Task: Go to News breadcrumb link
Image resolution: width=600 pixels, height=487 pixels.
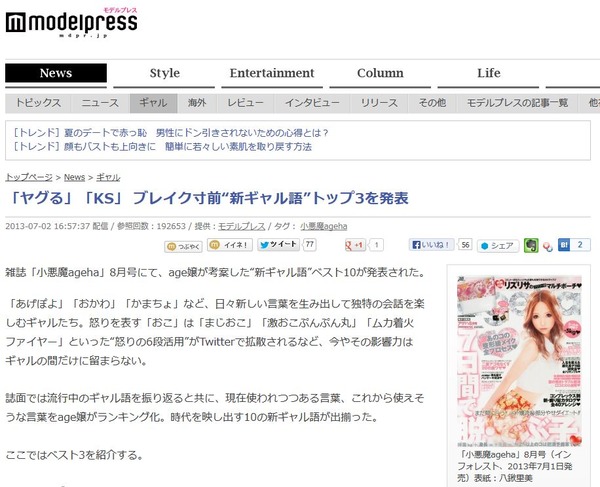Action: click(x=74, y=177)
